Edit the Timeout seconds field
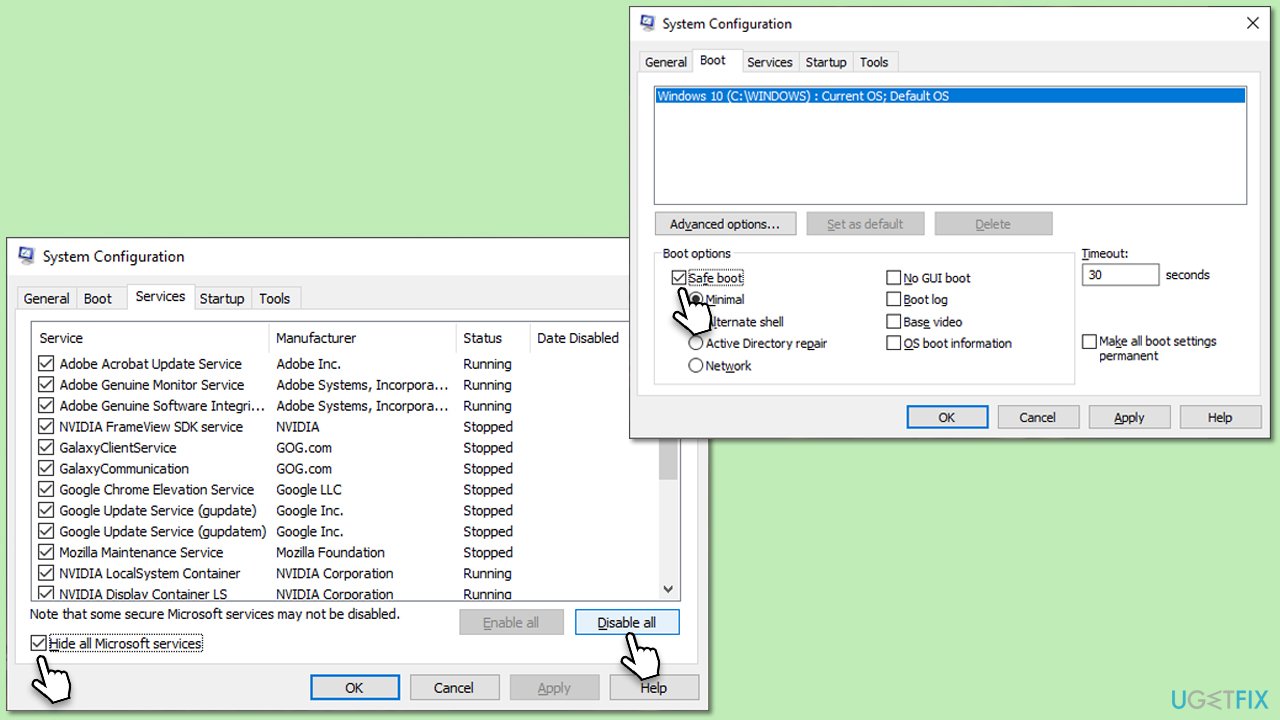The width and height of the screenshot is (1280, 720). tap(1120, 274)
